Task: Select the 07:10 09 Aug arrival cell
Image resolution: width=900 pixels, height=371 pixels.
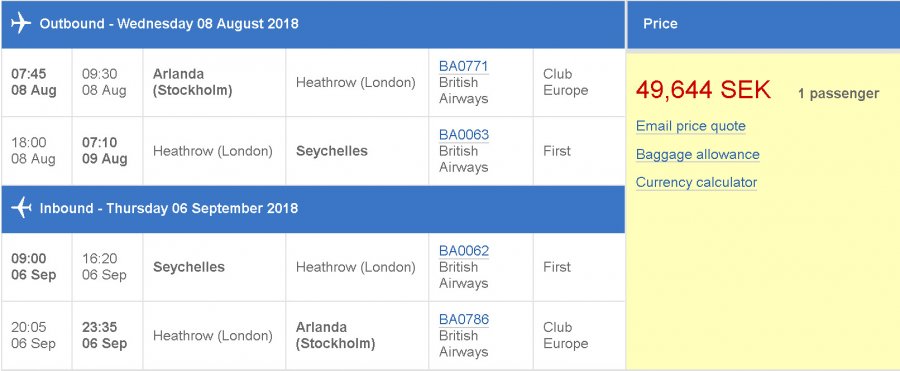Action: click(x=107, y=151)
